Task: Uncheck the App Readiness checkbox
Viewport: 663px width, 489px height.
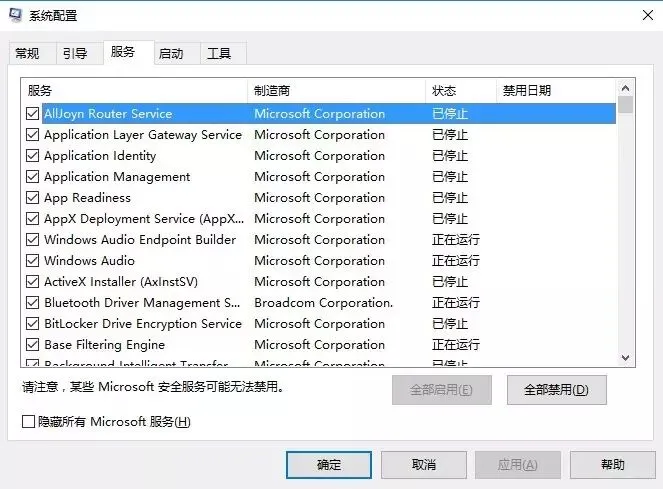Action: coord(33,198)
